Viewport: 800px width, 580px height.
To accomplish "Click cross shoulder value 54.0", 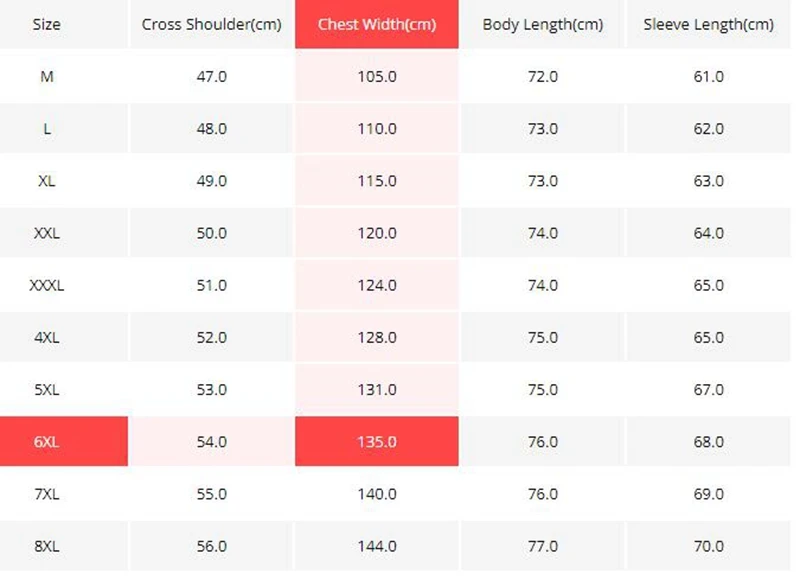I will tap(211, 442).
